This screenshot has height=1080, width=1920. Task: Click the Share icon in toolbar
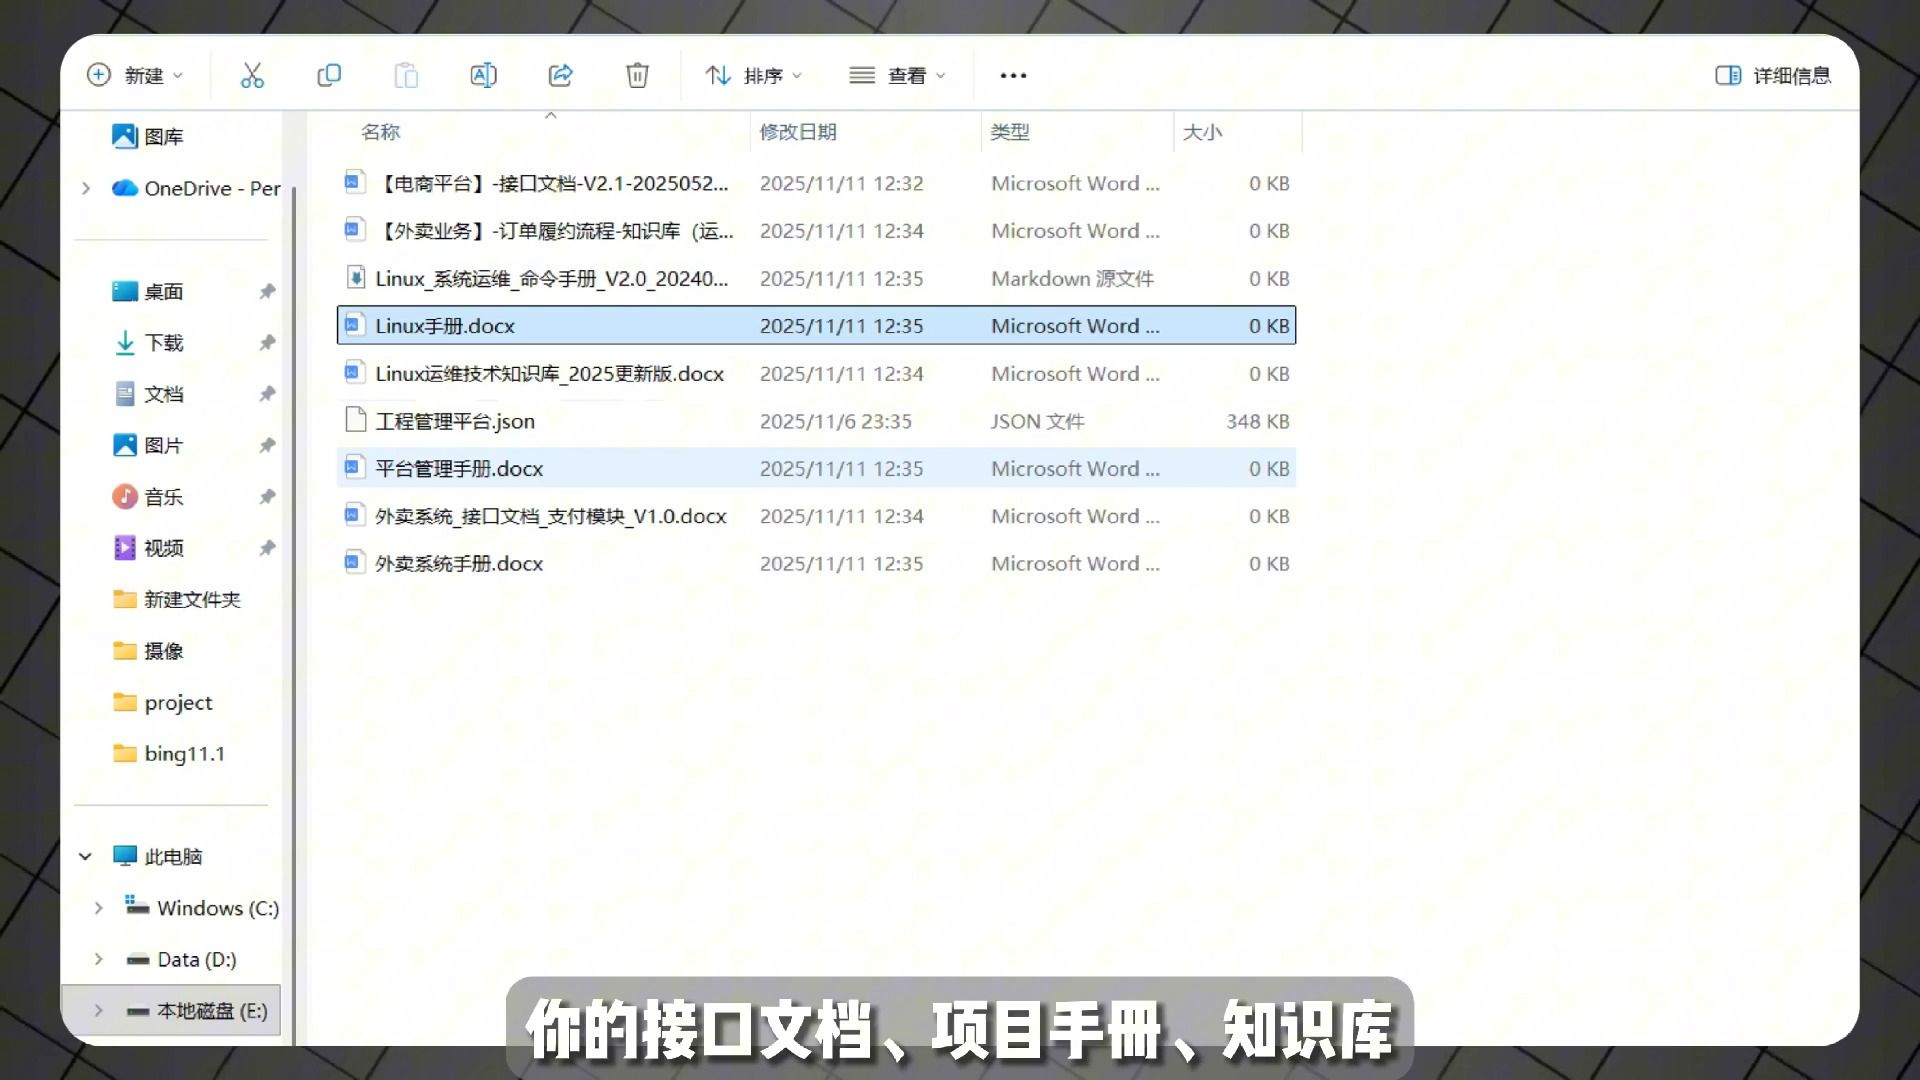[560, 75]
